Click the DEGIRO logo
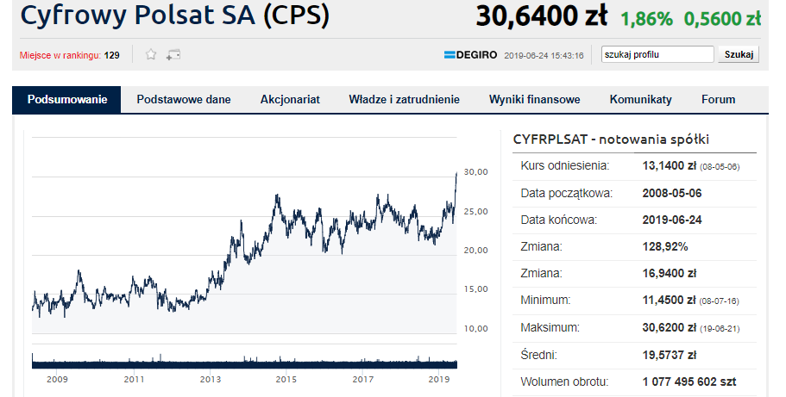Image resolution: width=786 pixels, height=397 pixels. tap(471, 55)
